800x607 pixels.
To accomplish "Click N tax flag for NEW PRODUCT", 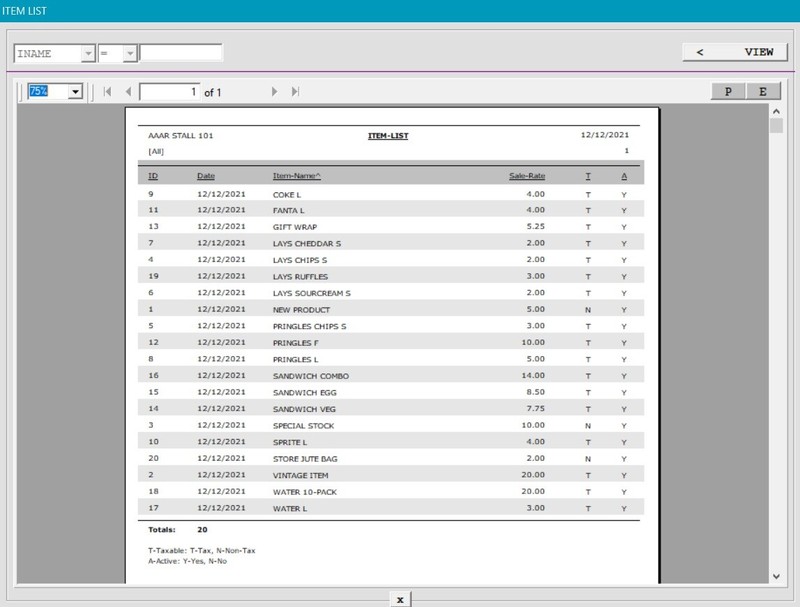I will tap(588, 310).
